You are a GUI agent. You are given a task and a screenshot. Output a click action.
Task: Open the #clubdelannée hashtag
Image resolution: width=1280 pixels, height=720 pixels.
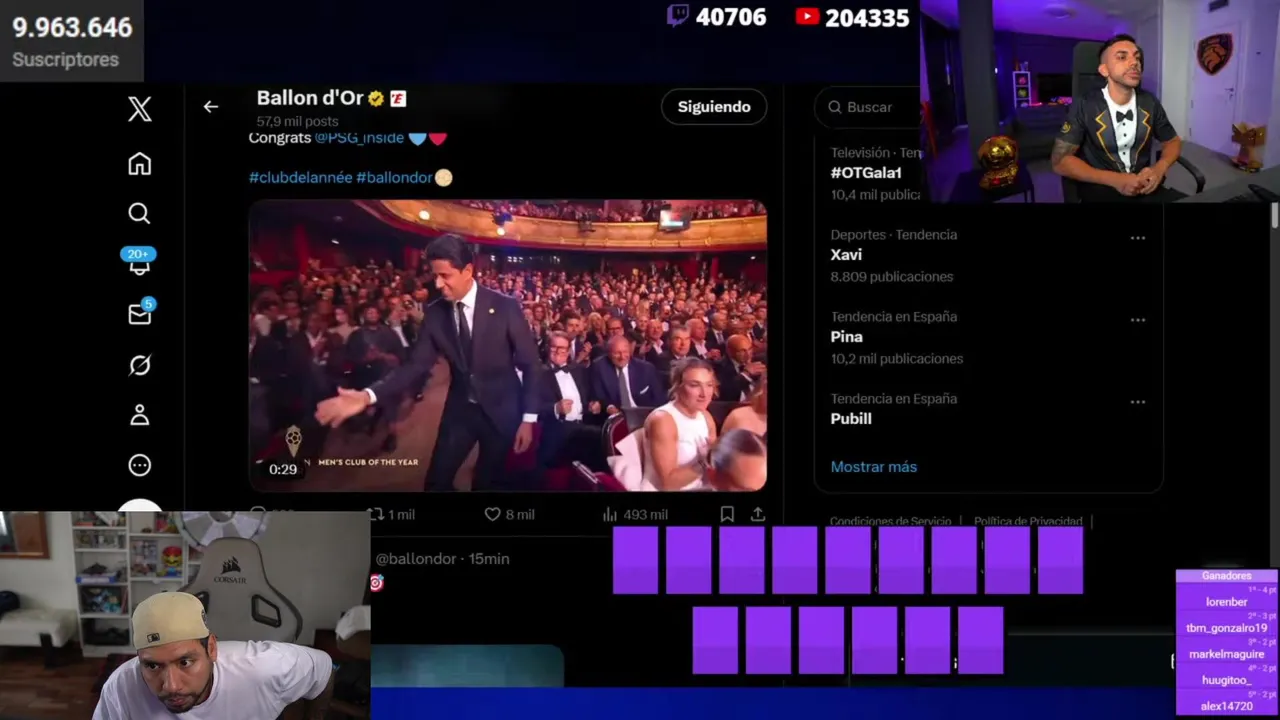coord(300,177)
